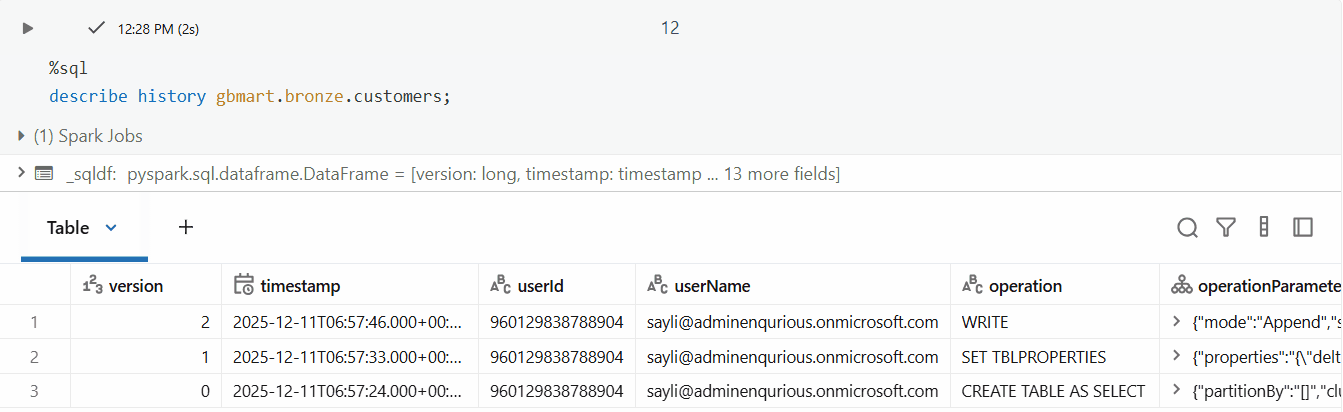Viewport: 1343px width, 412px height.
Task: Expand operationParameters in the SET TBLPROPERTIES row
Action: [1177, 357]
